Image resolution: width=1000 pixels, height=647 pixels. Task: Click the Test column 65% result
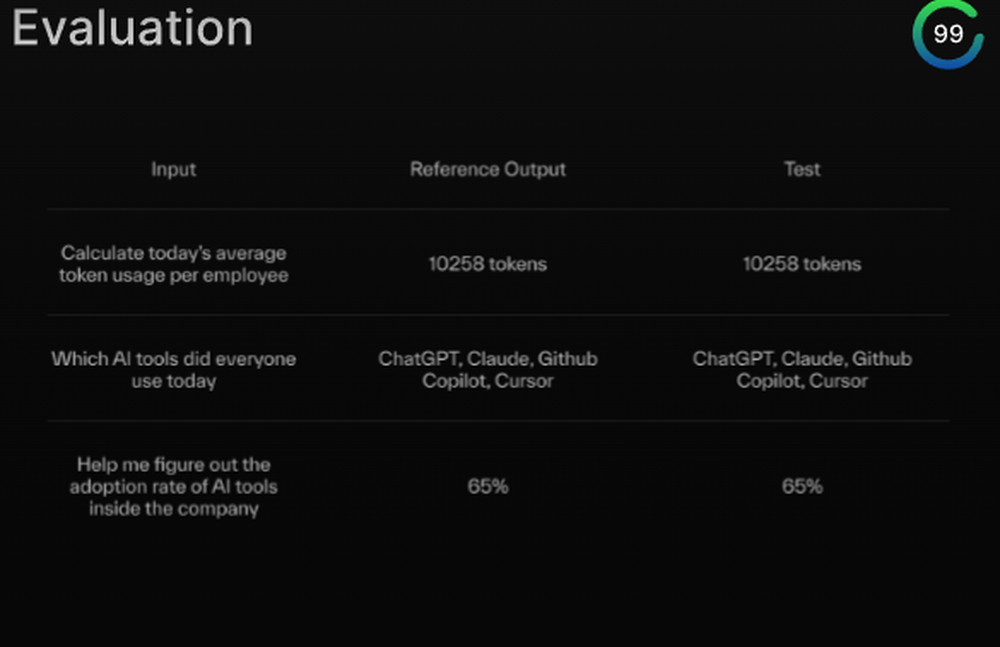tap(802, 487)
